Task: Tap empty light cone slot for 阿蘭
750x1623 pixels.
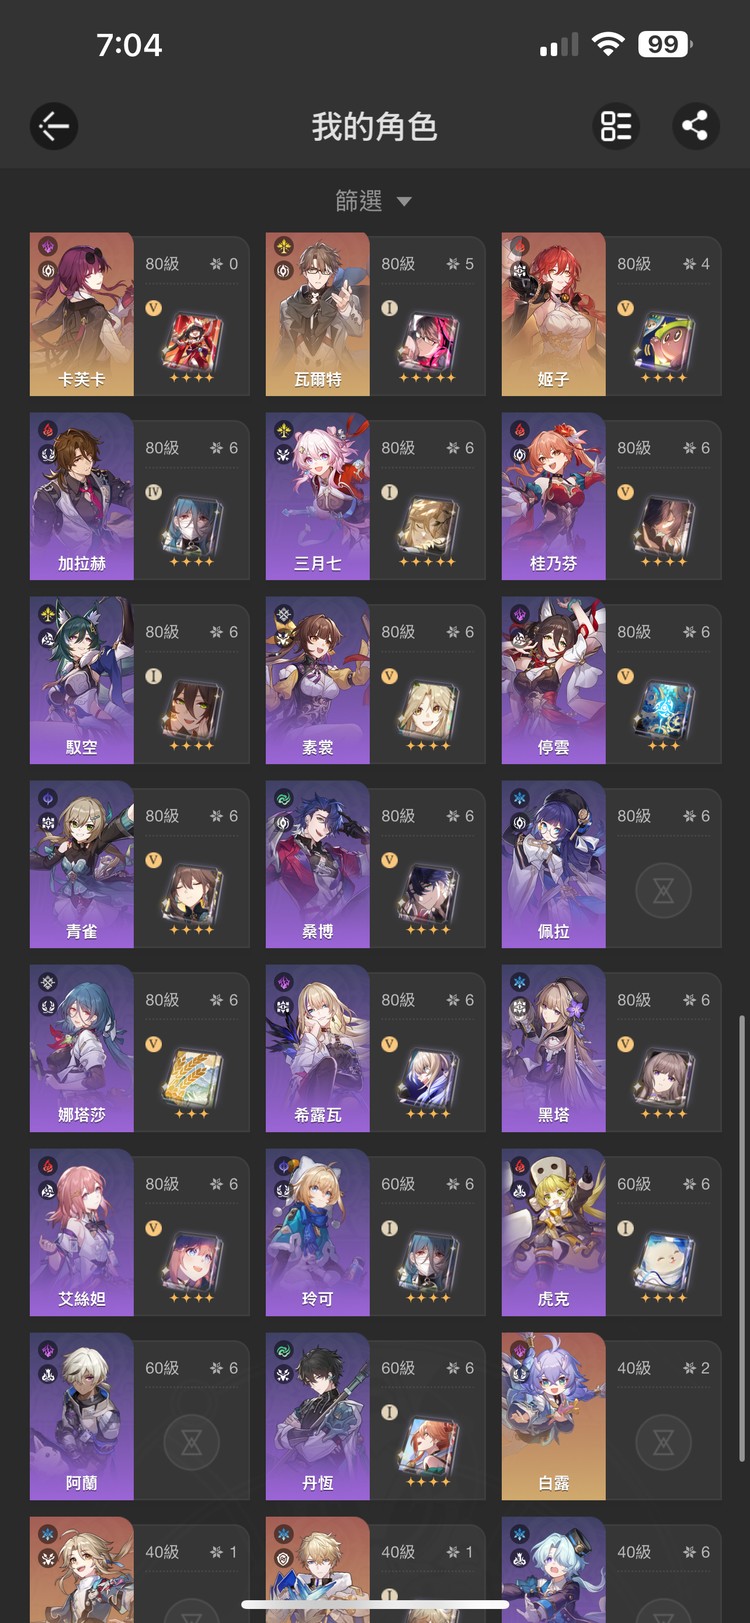Action: (x=192, y=1442)
